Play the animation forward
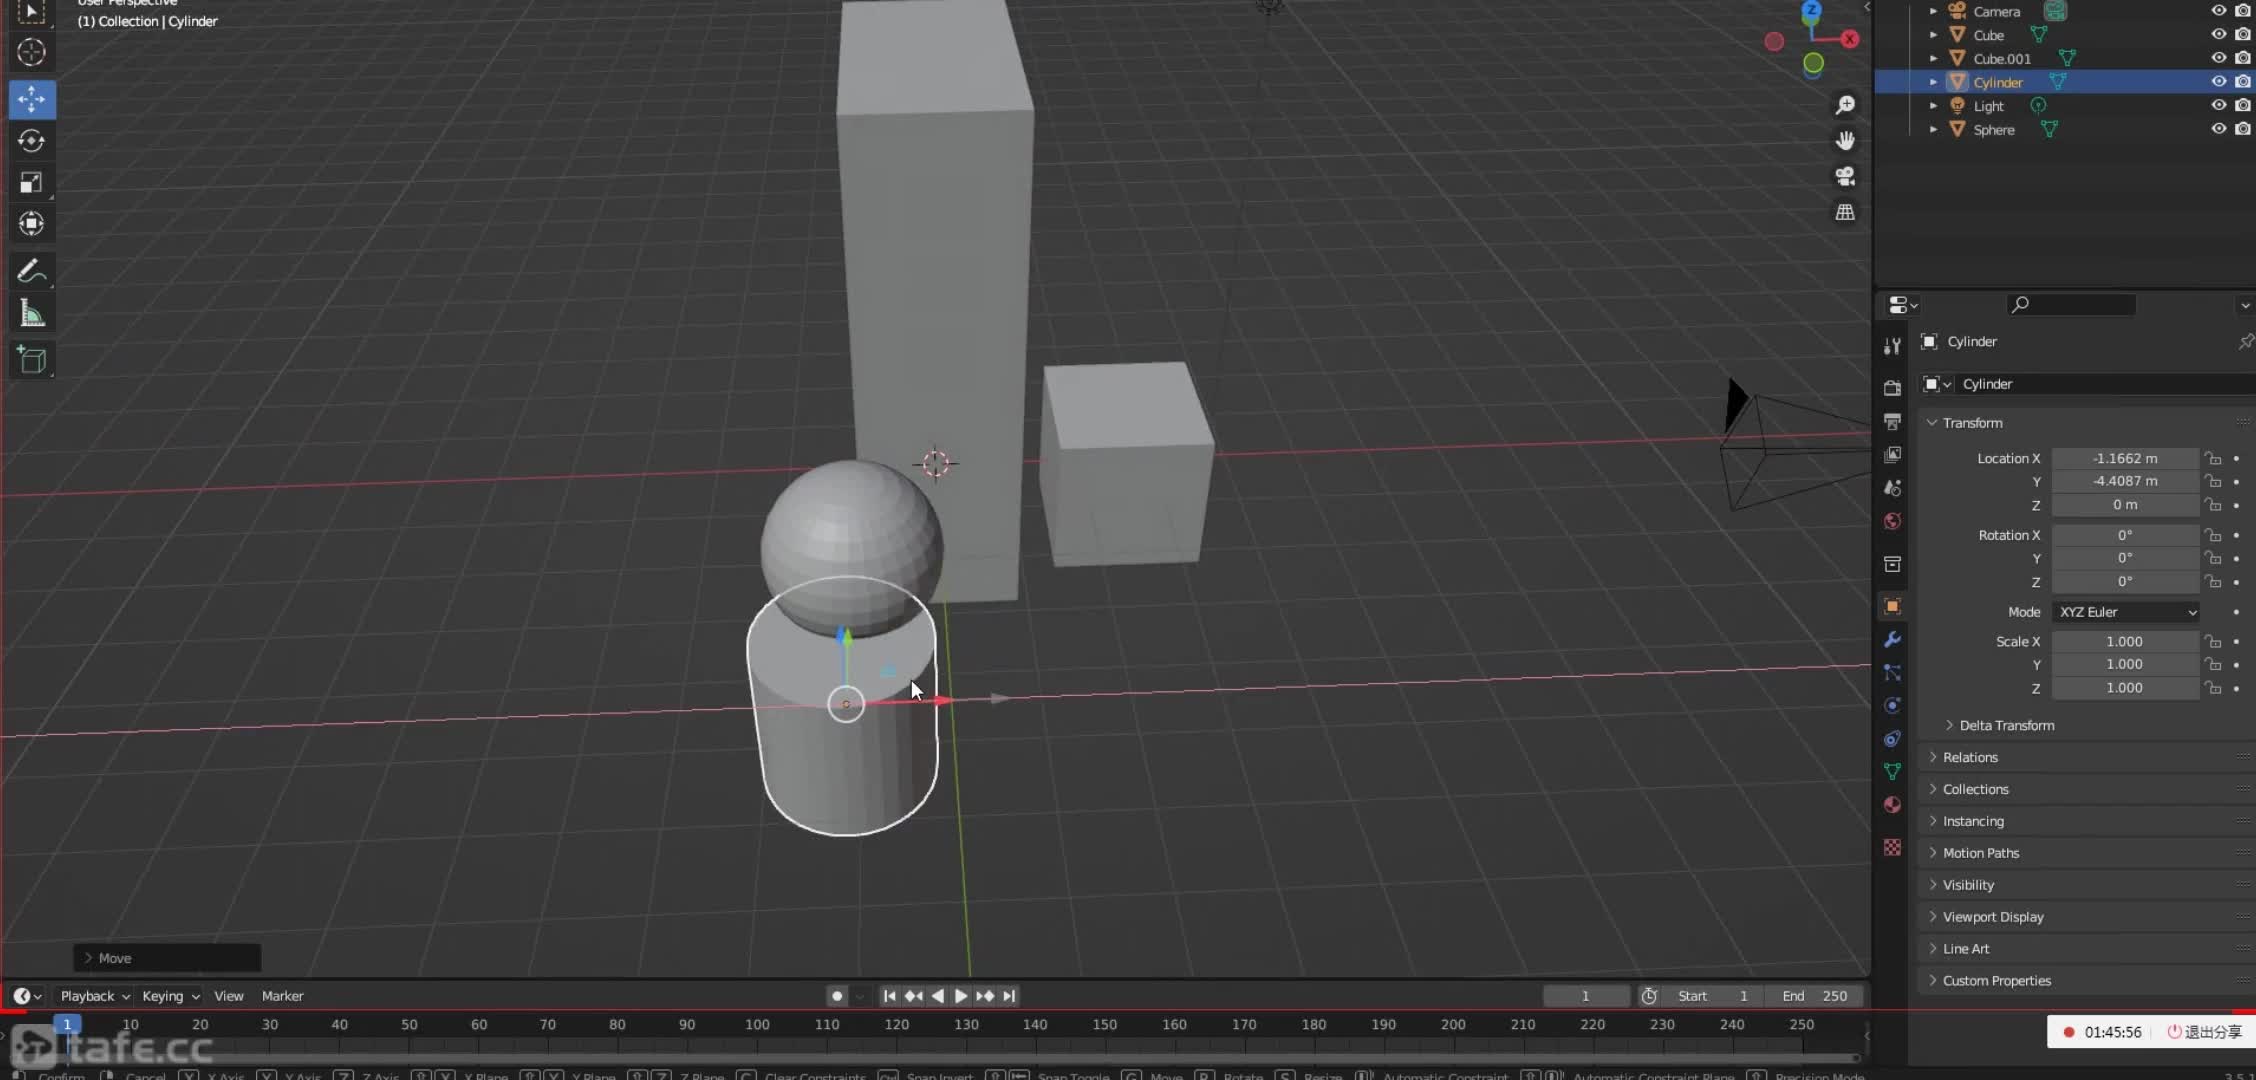 (x=961, y=996)
